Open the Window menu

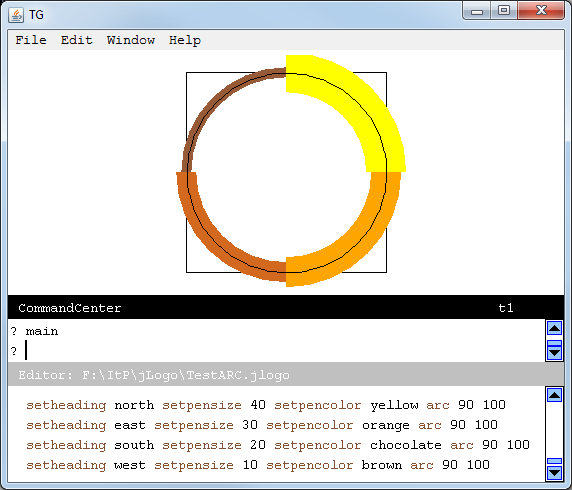tap(131, 40)
